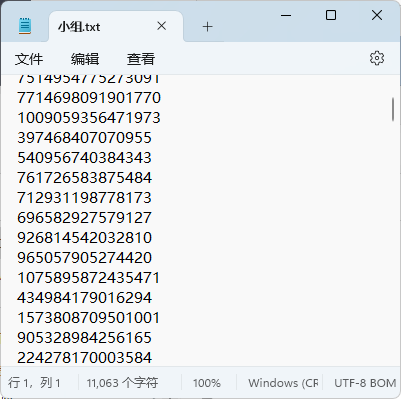Click the Windows (CR line ending indicator

pos(283,383)
